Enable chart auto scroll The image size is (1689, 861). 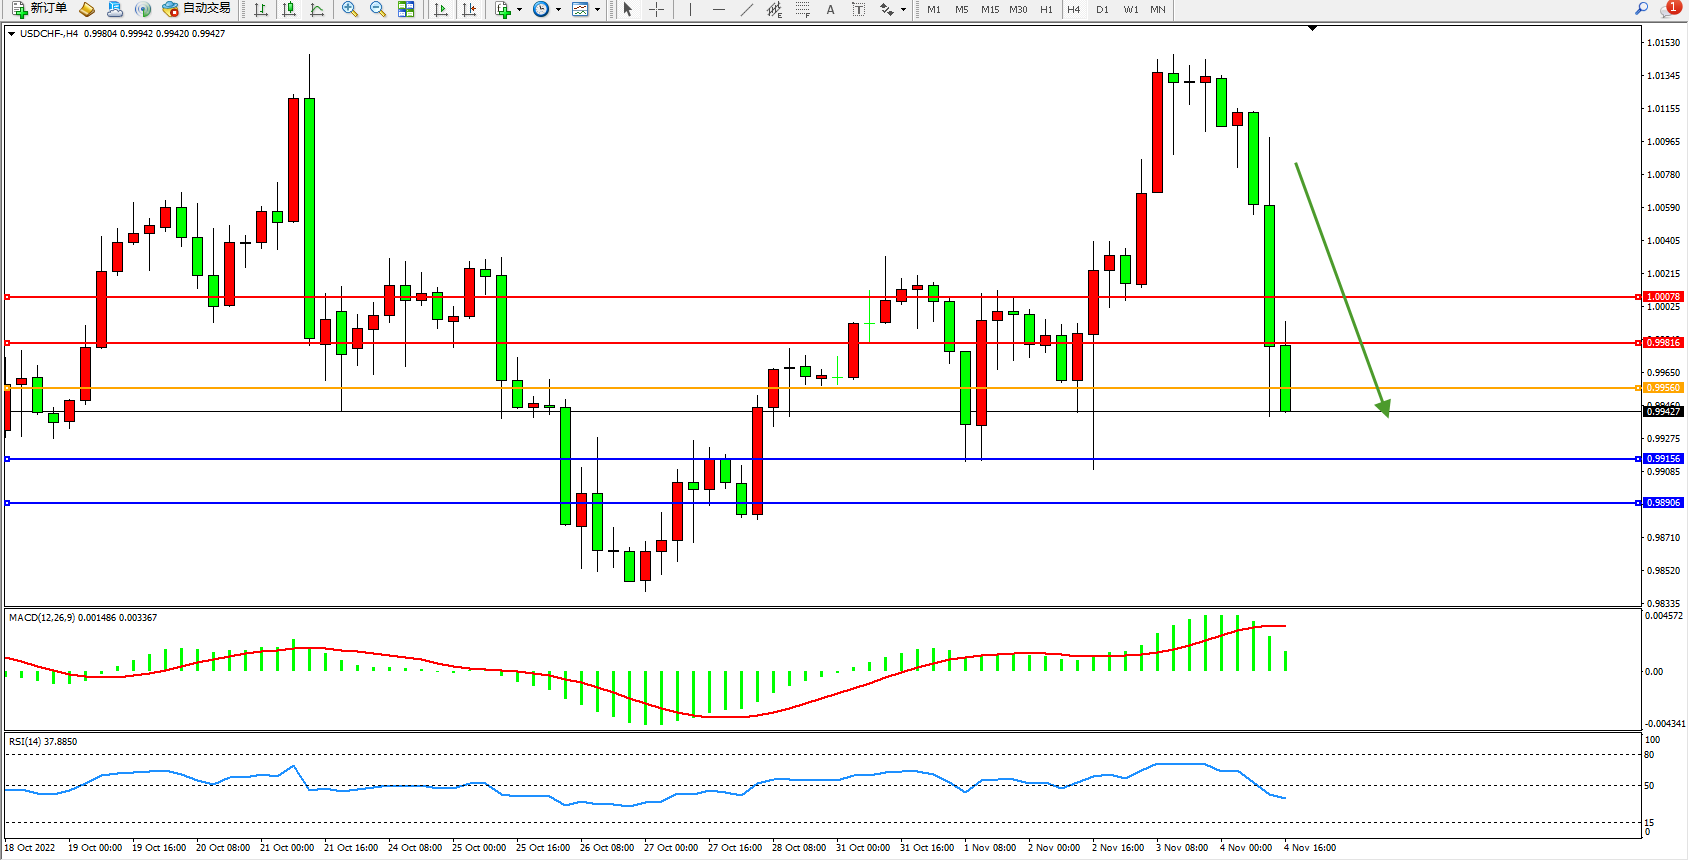[x=441, y=9]
